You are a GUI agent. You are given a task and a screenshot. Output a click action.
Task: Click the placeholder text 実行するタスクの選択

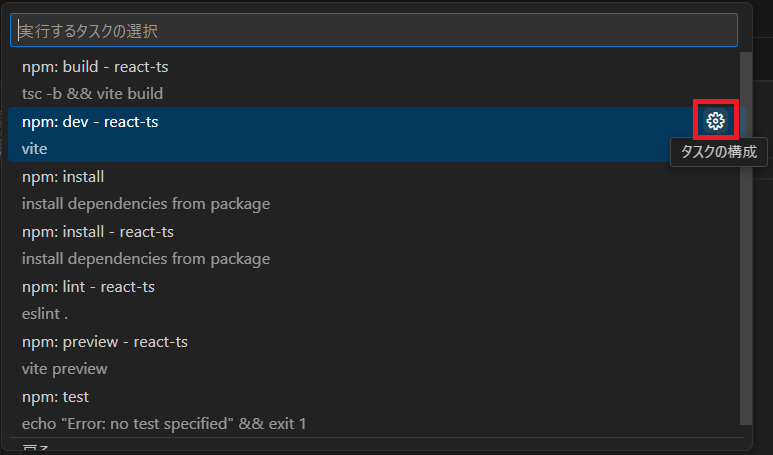[90, 31]
